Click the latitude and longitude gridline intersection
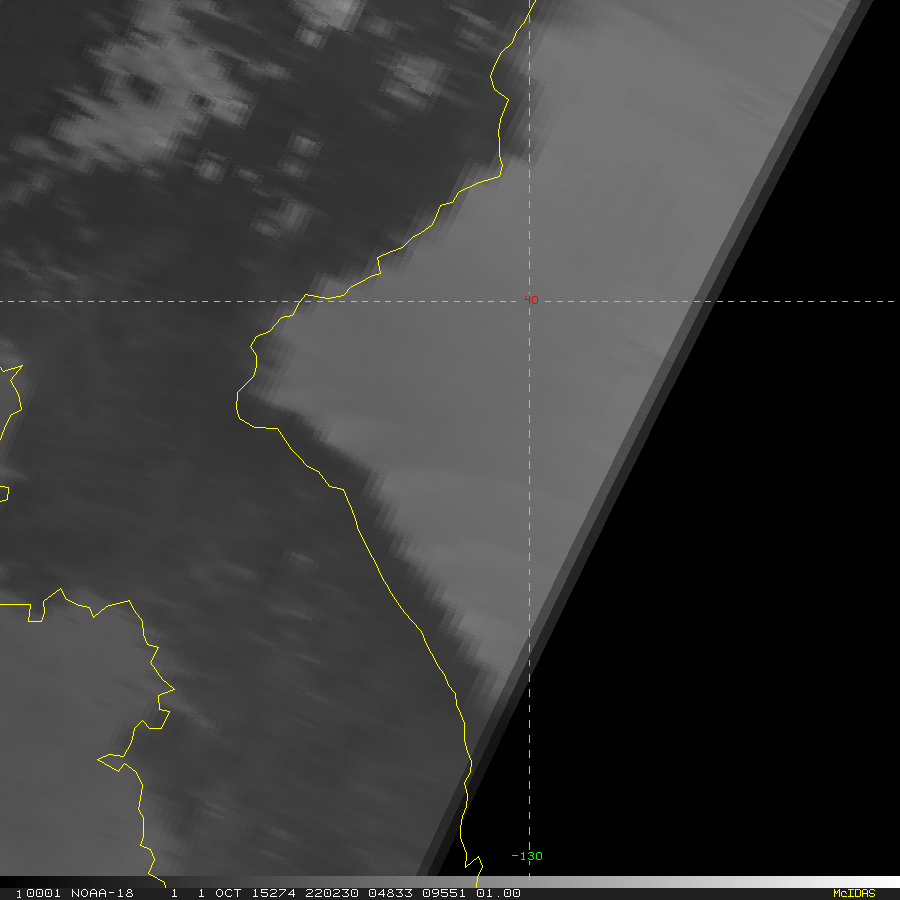900x900 pixels. (529, 301)
